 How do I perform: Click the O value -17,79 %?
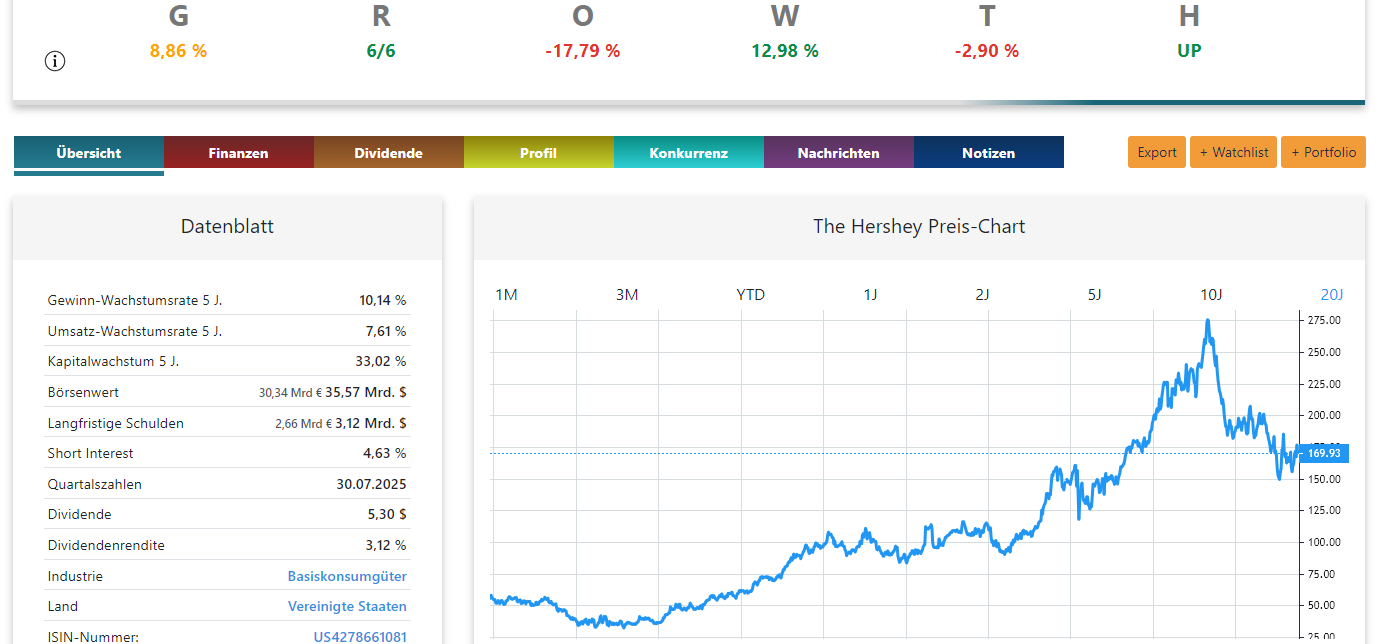(x=582, y=50)
